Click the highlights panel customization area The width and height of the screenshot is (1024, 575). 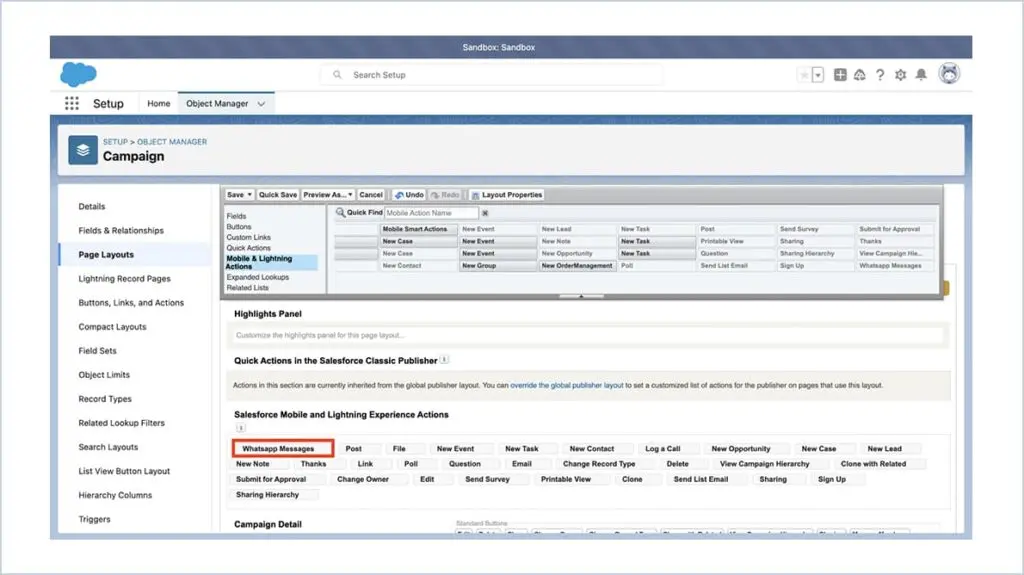[x=588, y=335]
